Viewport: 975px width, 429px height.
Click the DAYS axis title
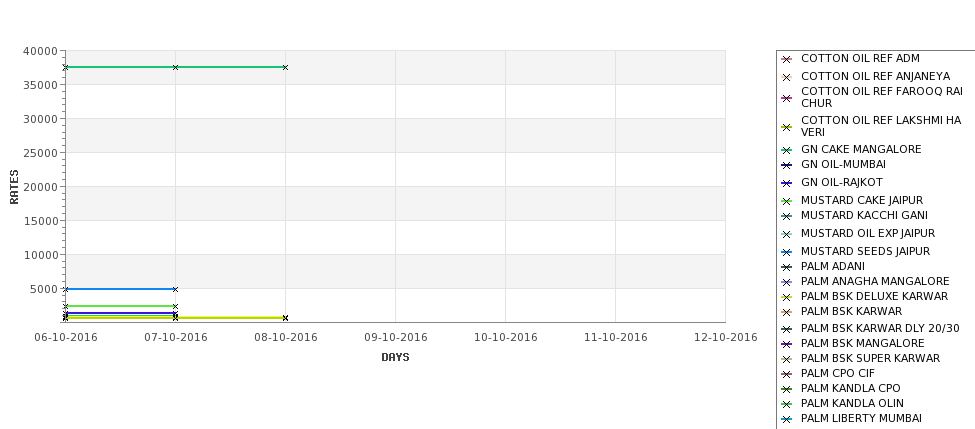(x=395, y=358)
